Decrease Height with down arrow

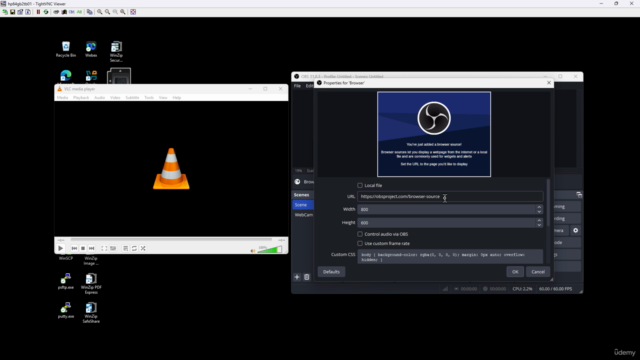click(x=539, y=225)
